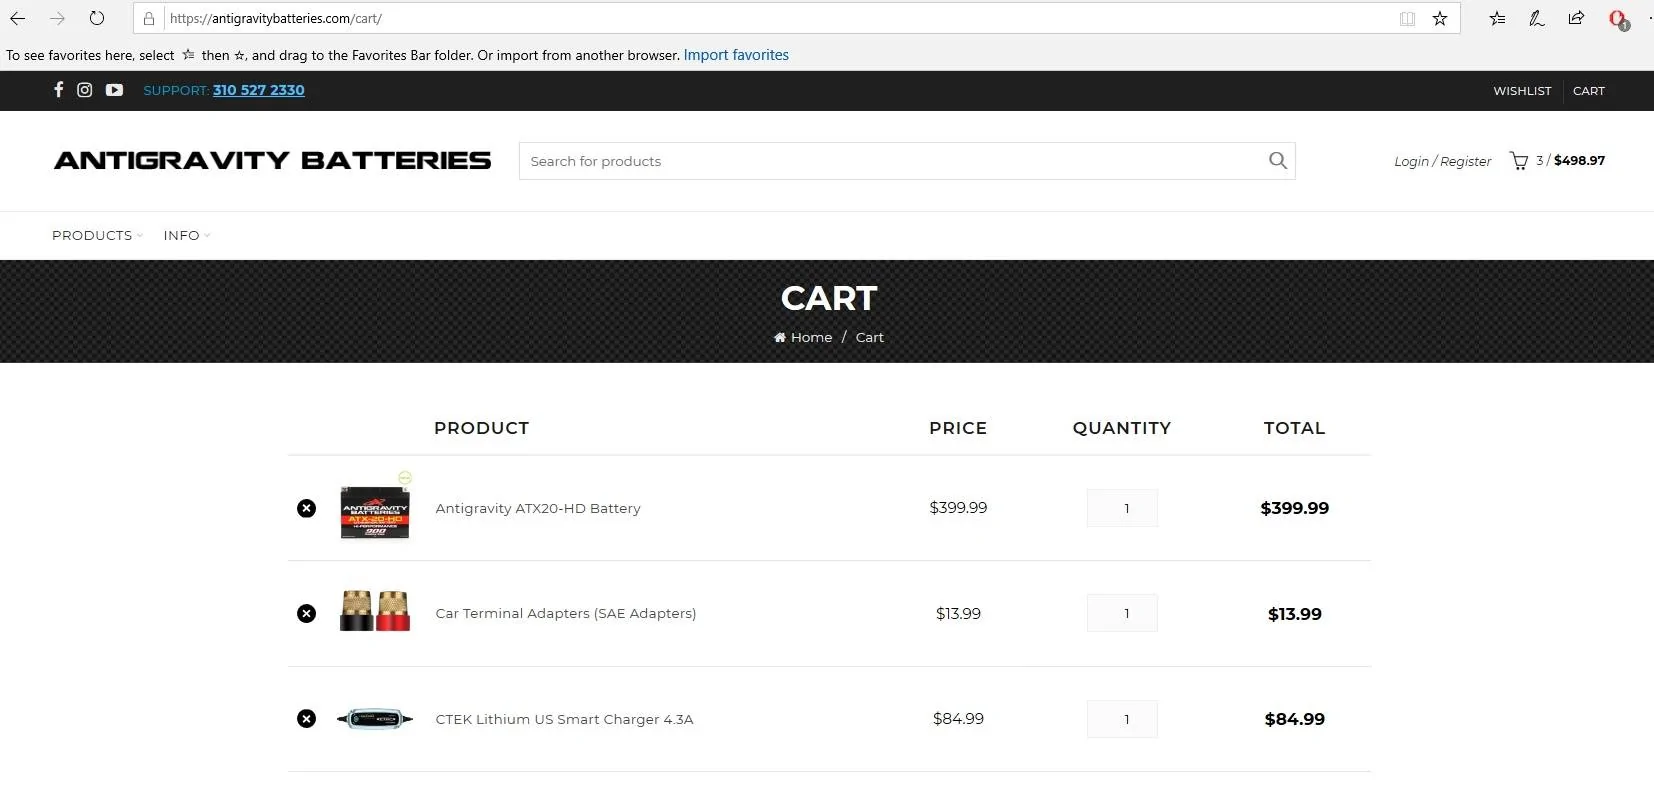Image resolution: width=1654 pixels, height=786 pixels.
Task: Open the Facebook social icon
Action: tap(59, 89)
